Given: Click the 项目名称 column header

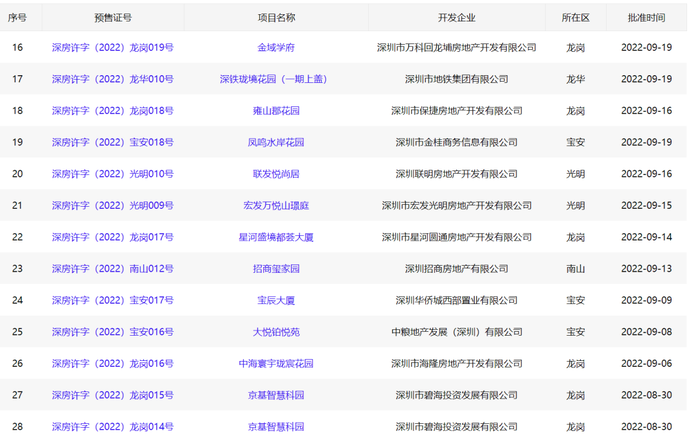Looking at the screenshot, I should pos(276,17).
